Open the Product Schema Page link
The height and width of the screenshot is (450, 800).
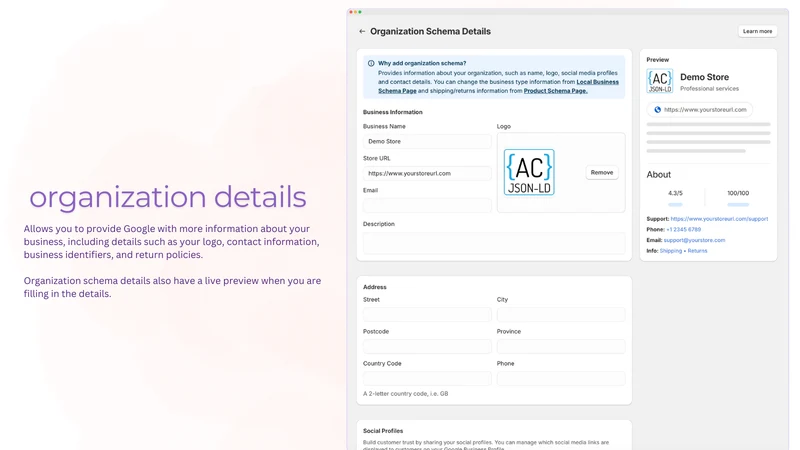[x=555, y=91]
